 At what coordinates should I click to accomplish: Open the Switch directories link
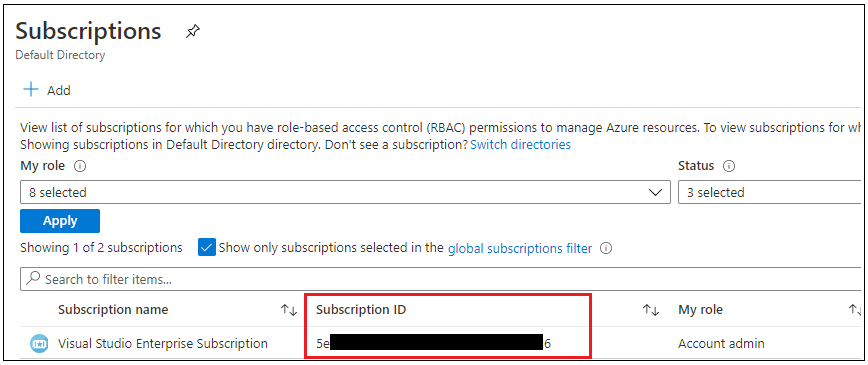click(x=520, y=145)
